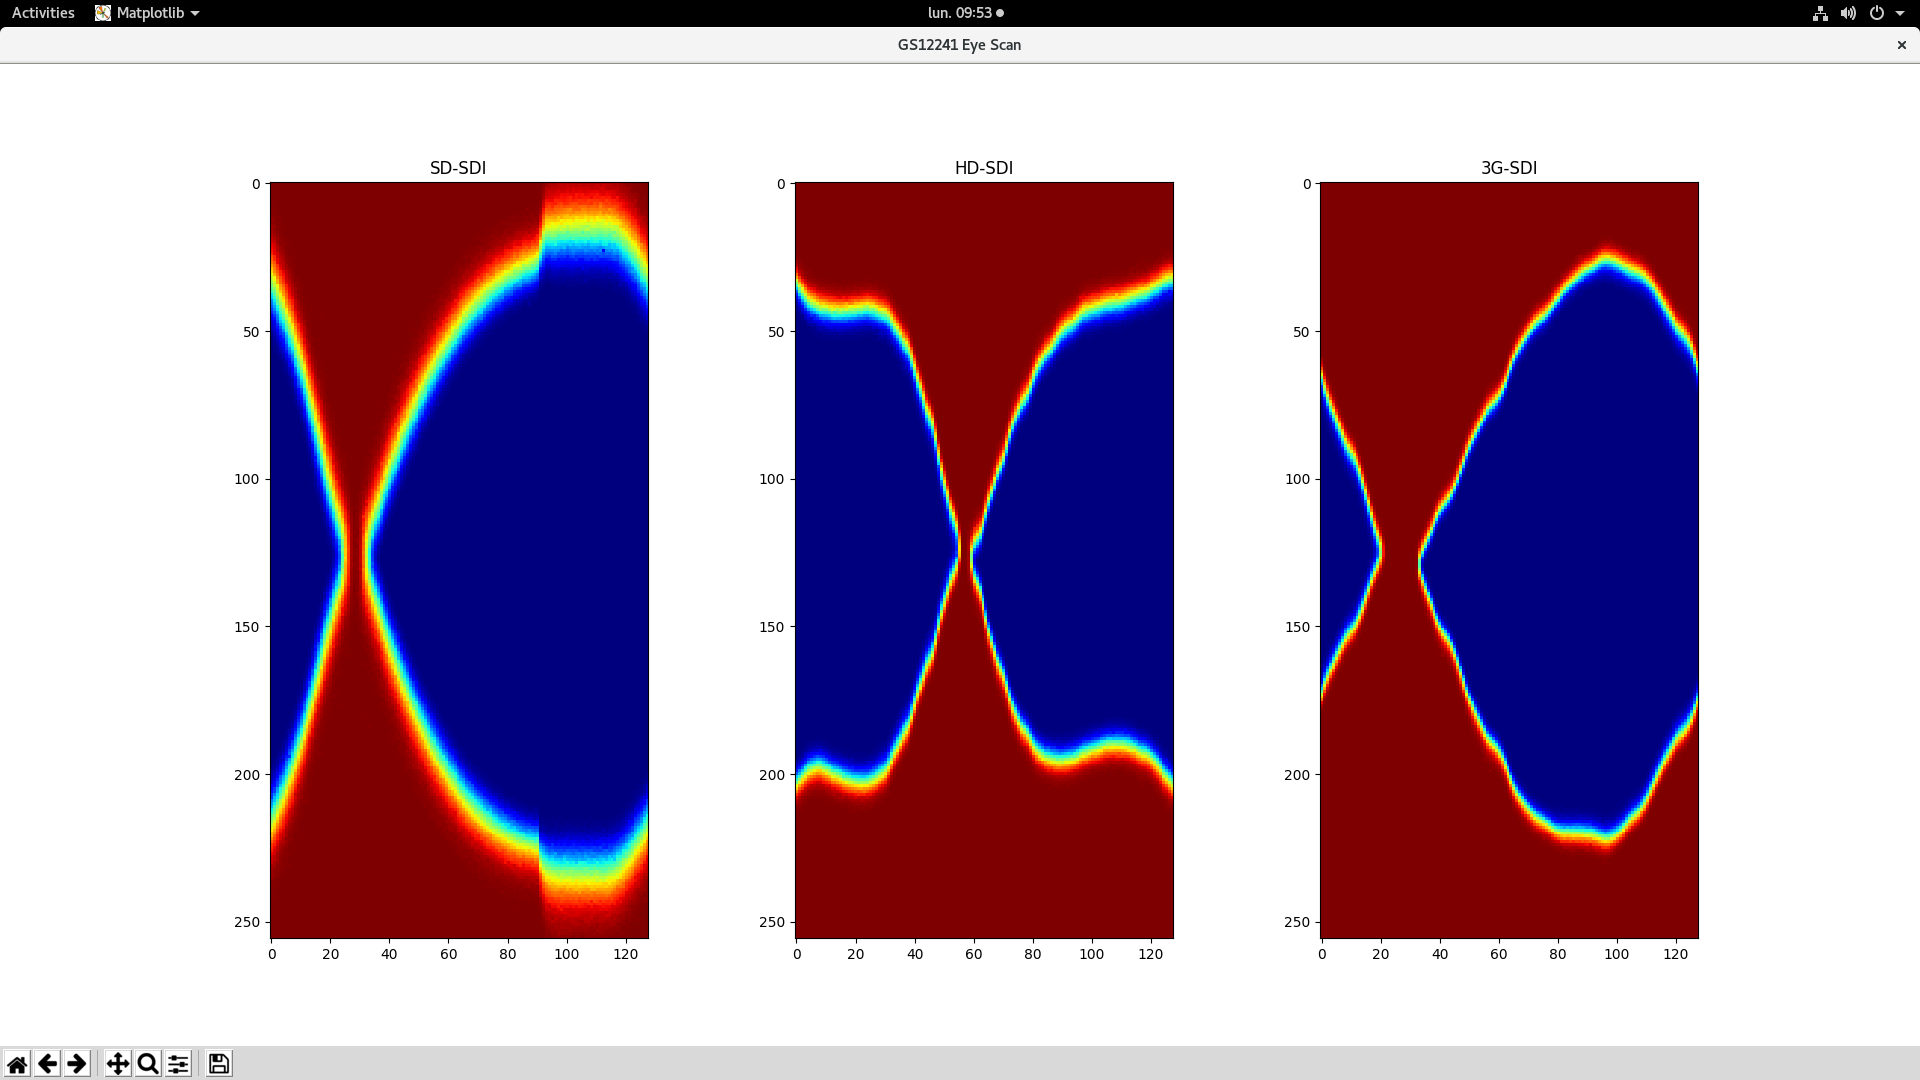
Task: Go forward to next view
Action: 77,1063
